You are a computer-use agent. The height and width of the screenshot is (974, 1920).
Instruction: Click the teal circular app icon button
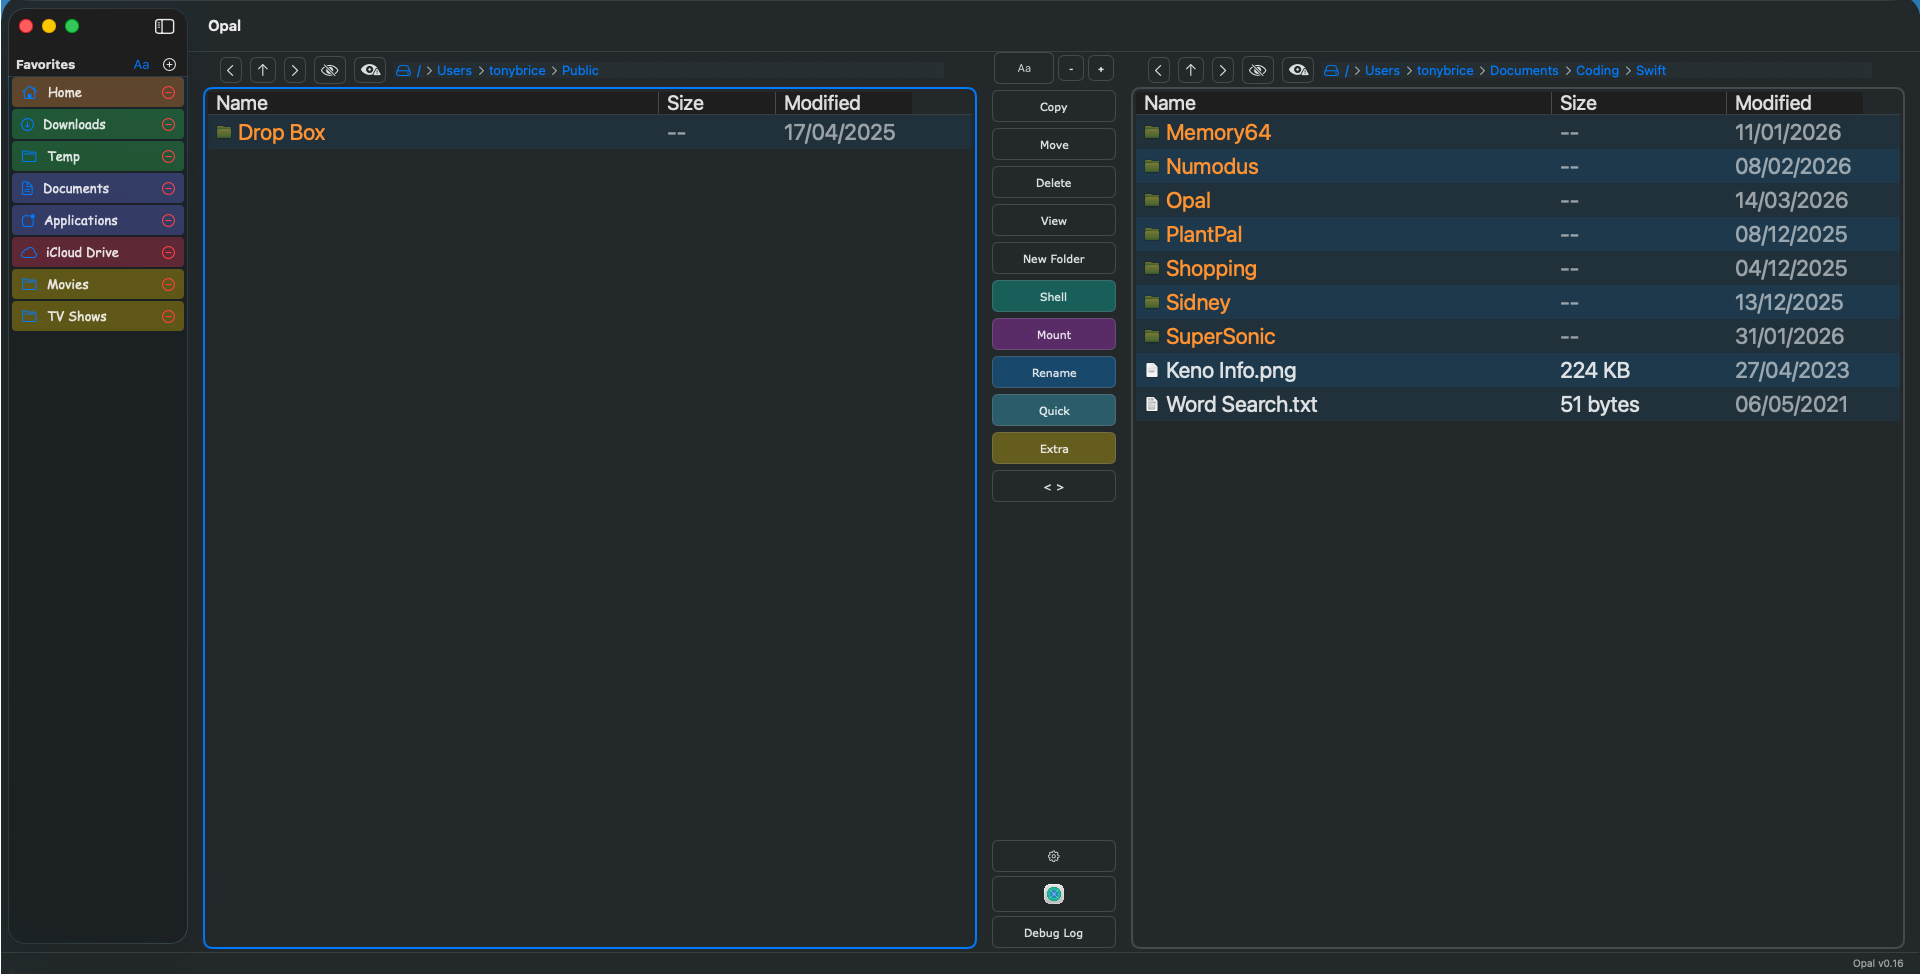pos(1053,894)
